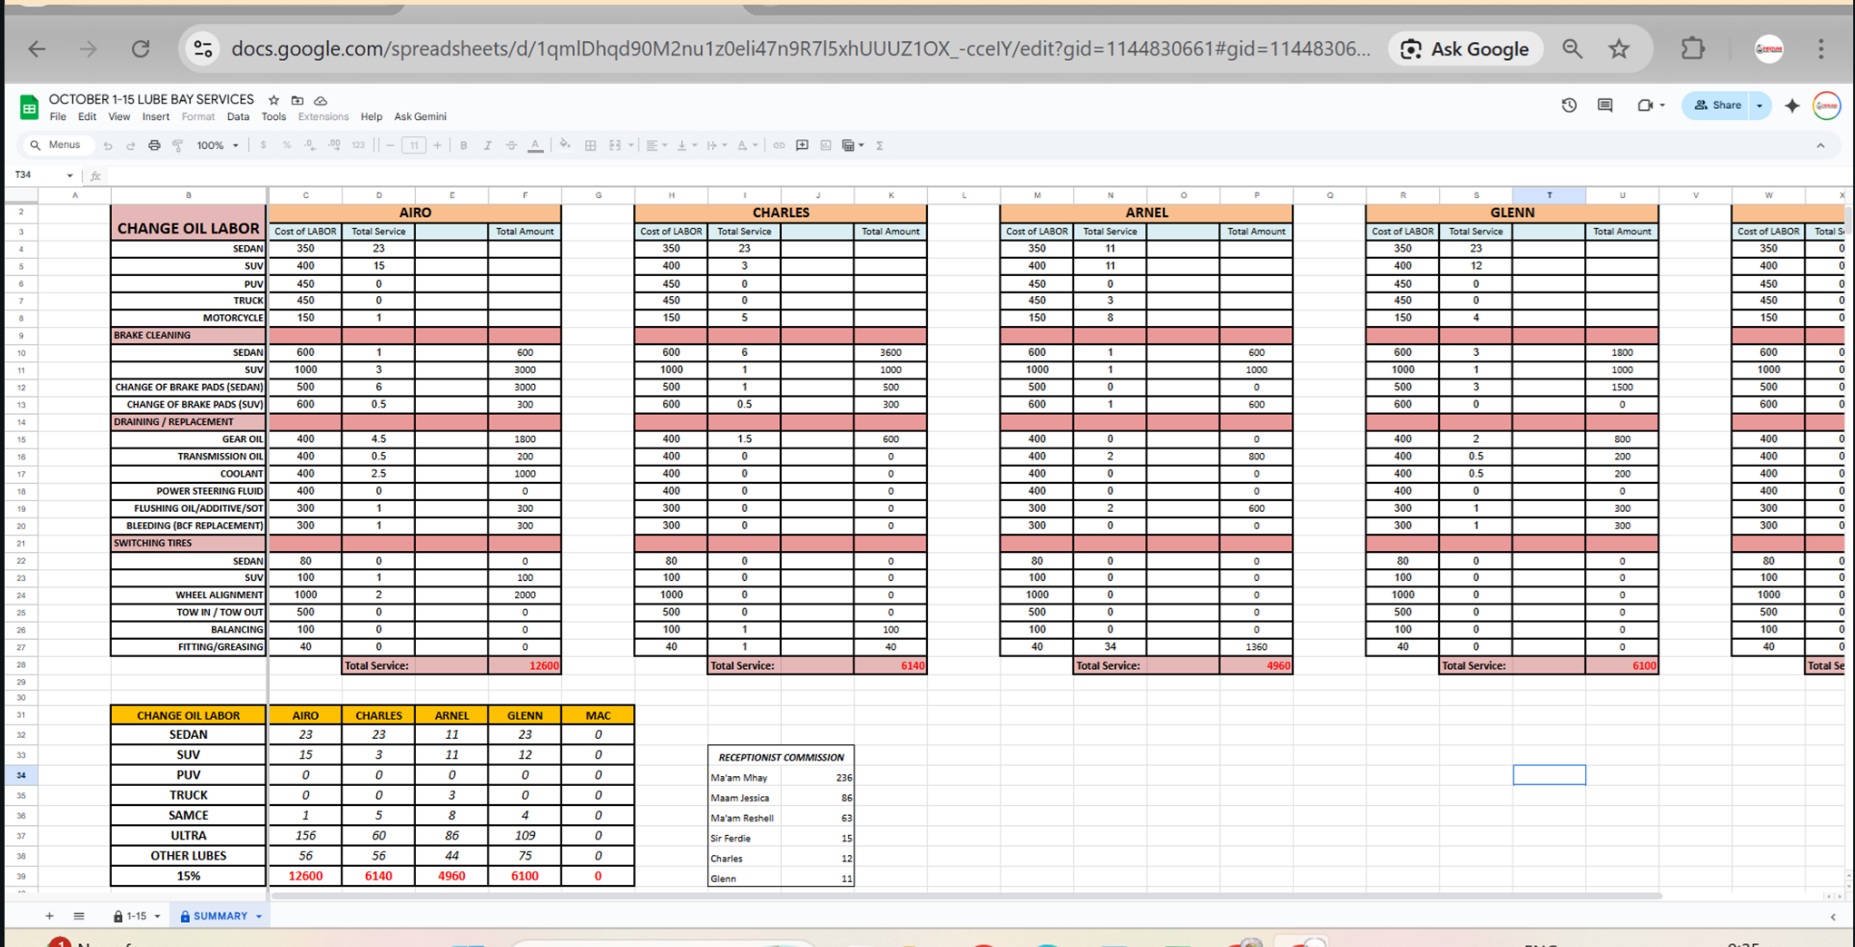Expand the merge type dropdown arrow

(631, 146)
